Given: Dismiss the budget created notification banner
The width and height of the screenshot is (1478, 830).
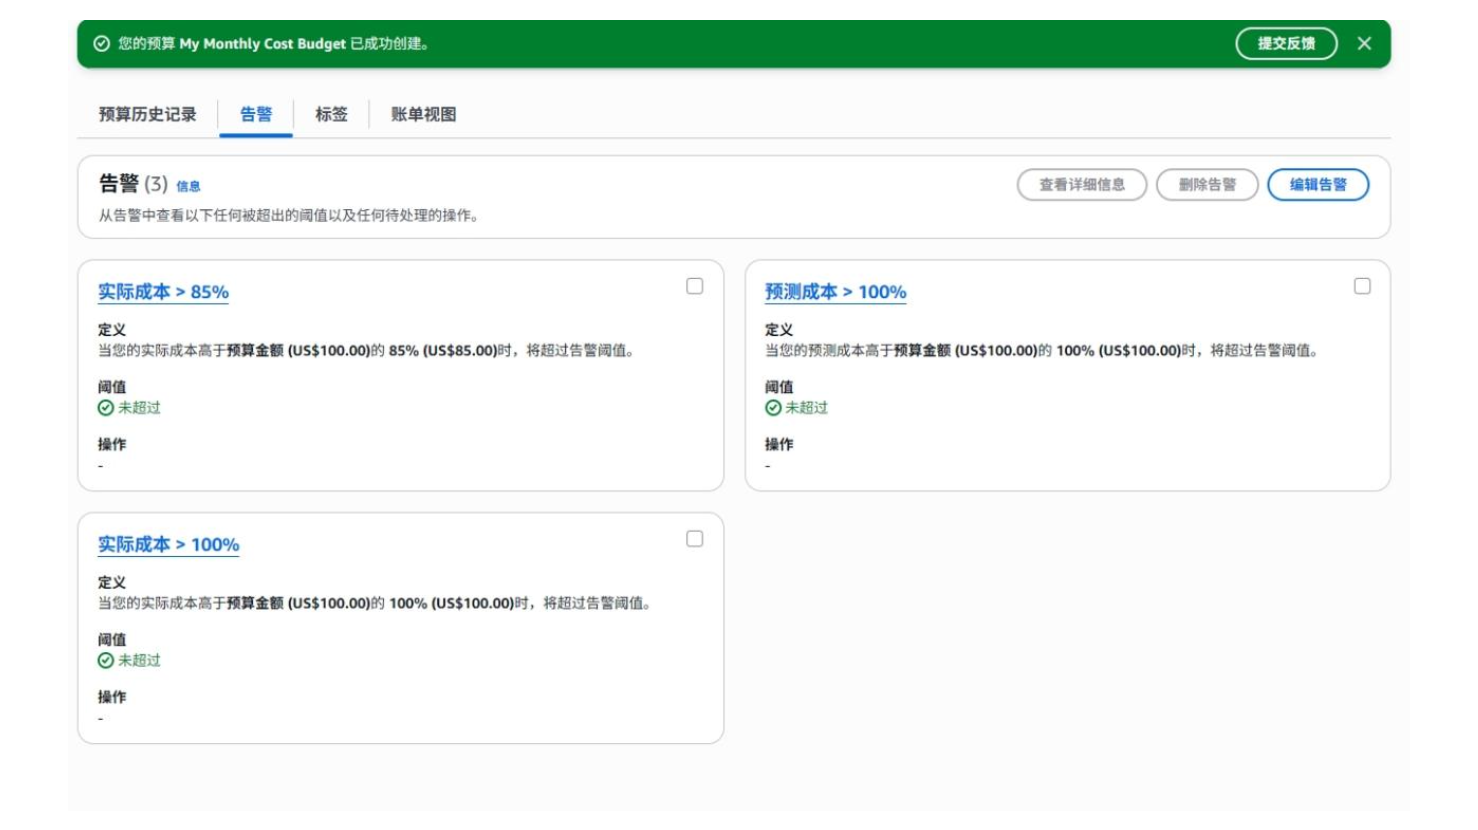Looking at the screenshot, I should pos(1364,44).
